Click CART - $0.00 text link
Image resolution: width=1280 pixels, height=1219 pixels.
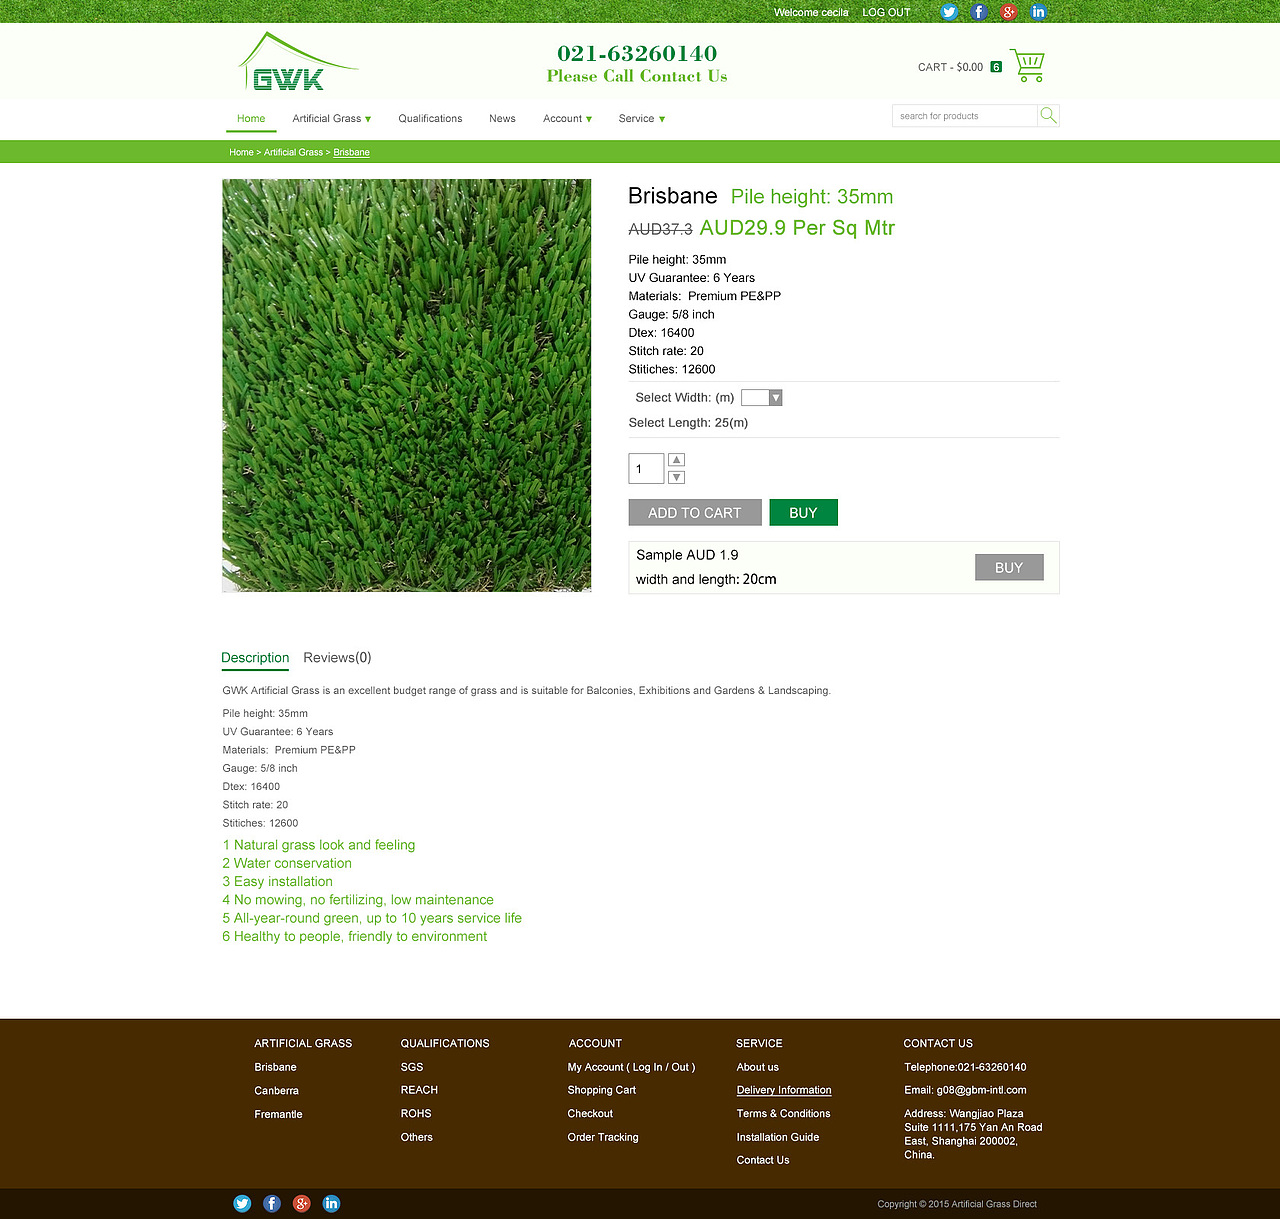pyautogui.click(x=950, y=67)
